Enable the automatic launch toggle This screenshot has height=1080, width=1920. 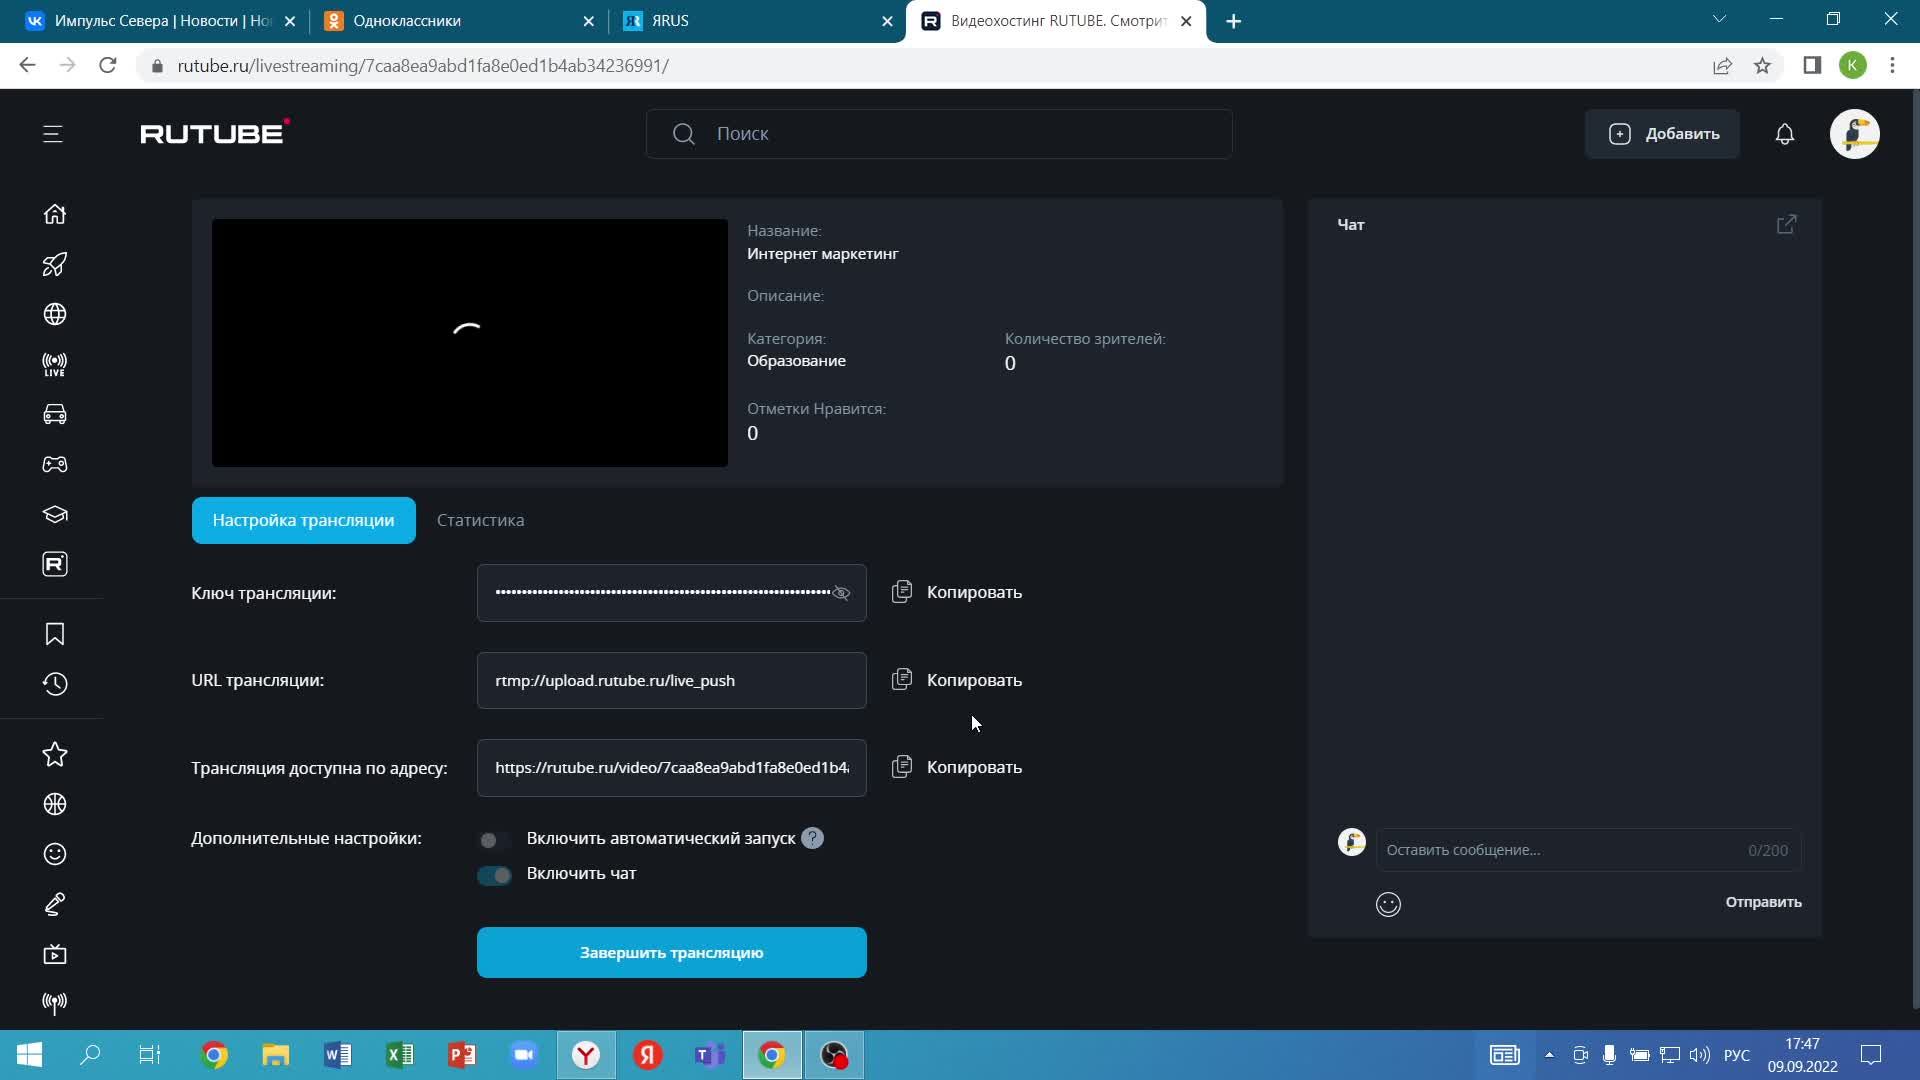coord(494,840)
